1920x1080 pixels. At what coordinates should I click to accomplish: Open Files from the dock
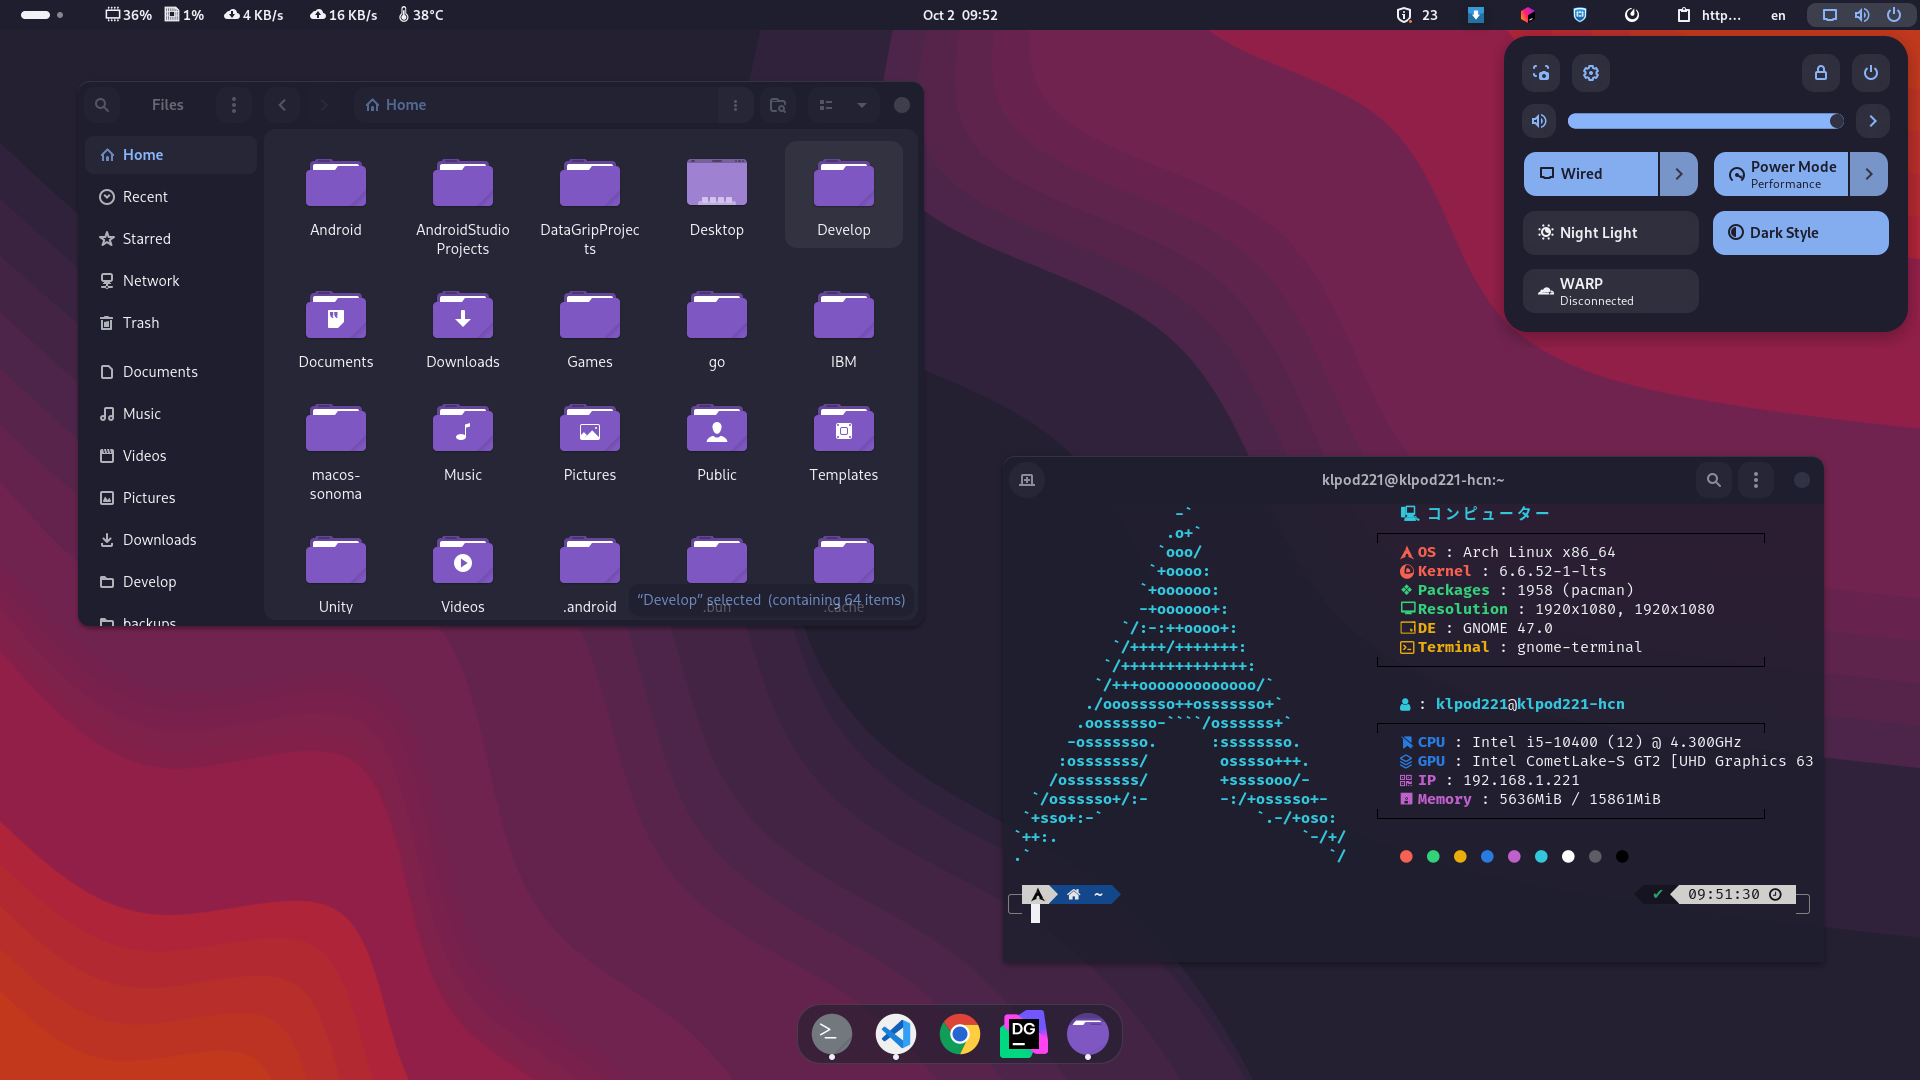click(1088, 1034)
